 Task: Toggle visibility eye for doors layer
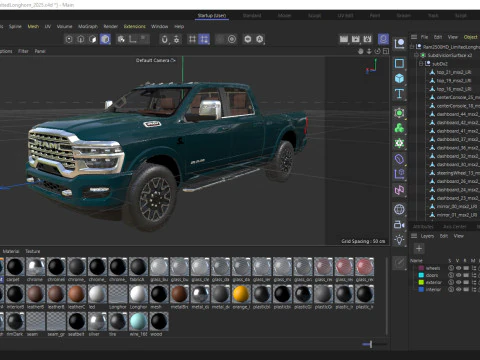point(459,275)
